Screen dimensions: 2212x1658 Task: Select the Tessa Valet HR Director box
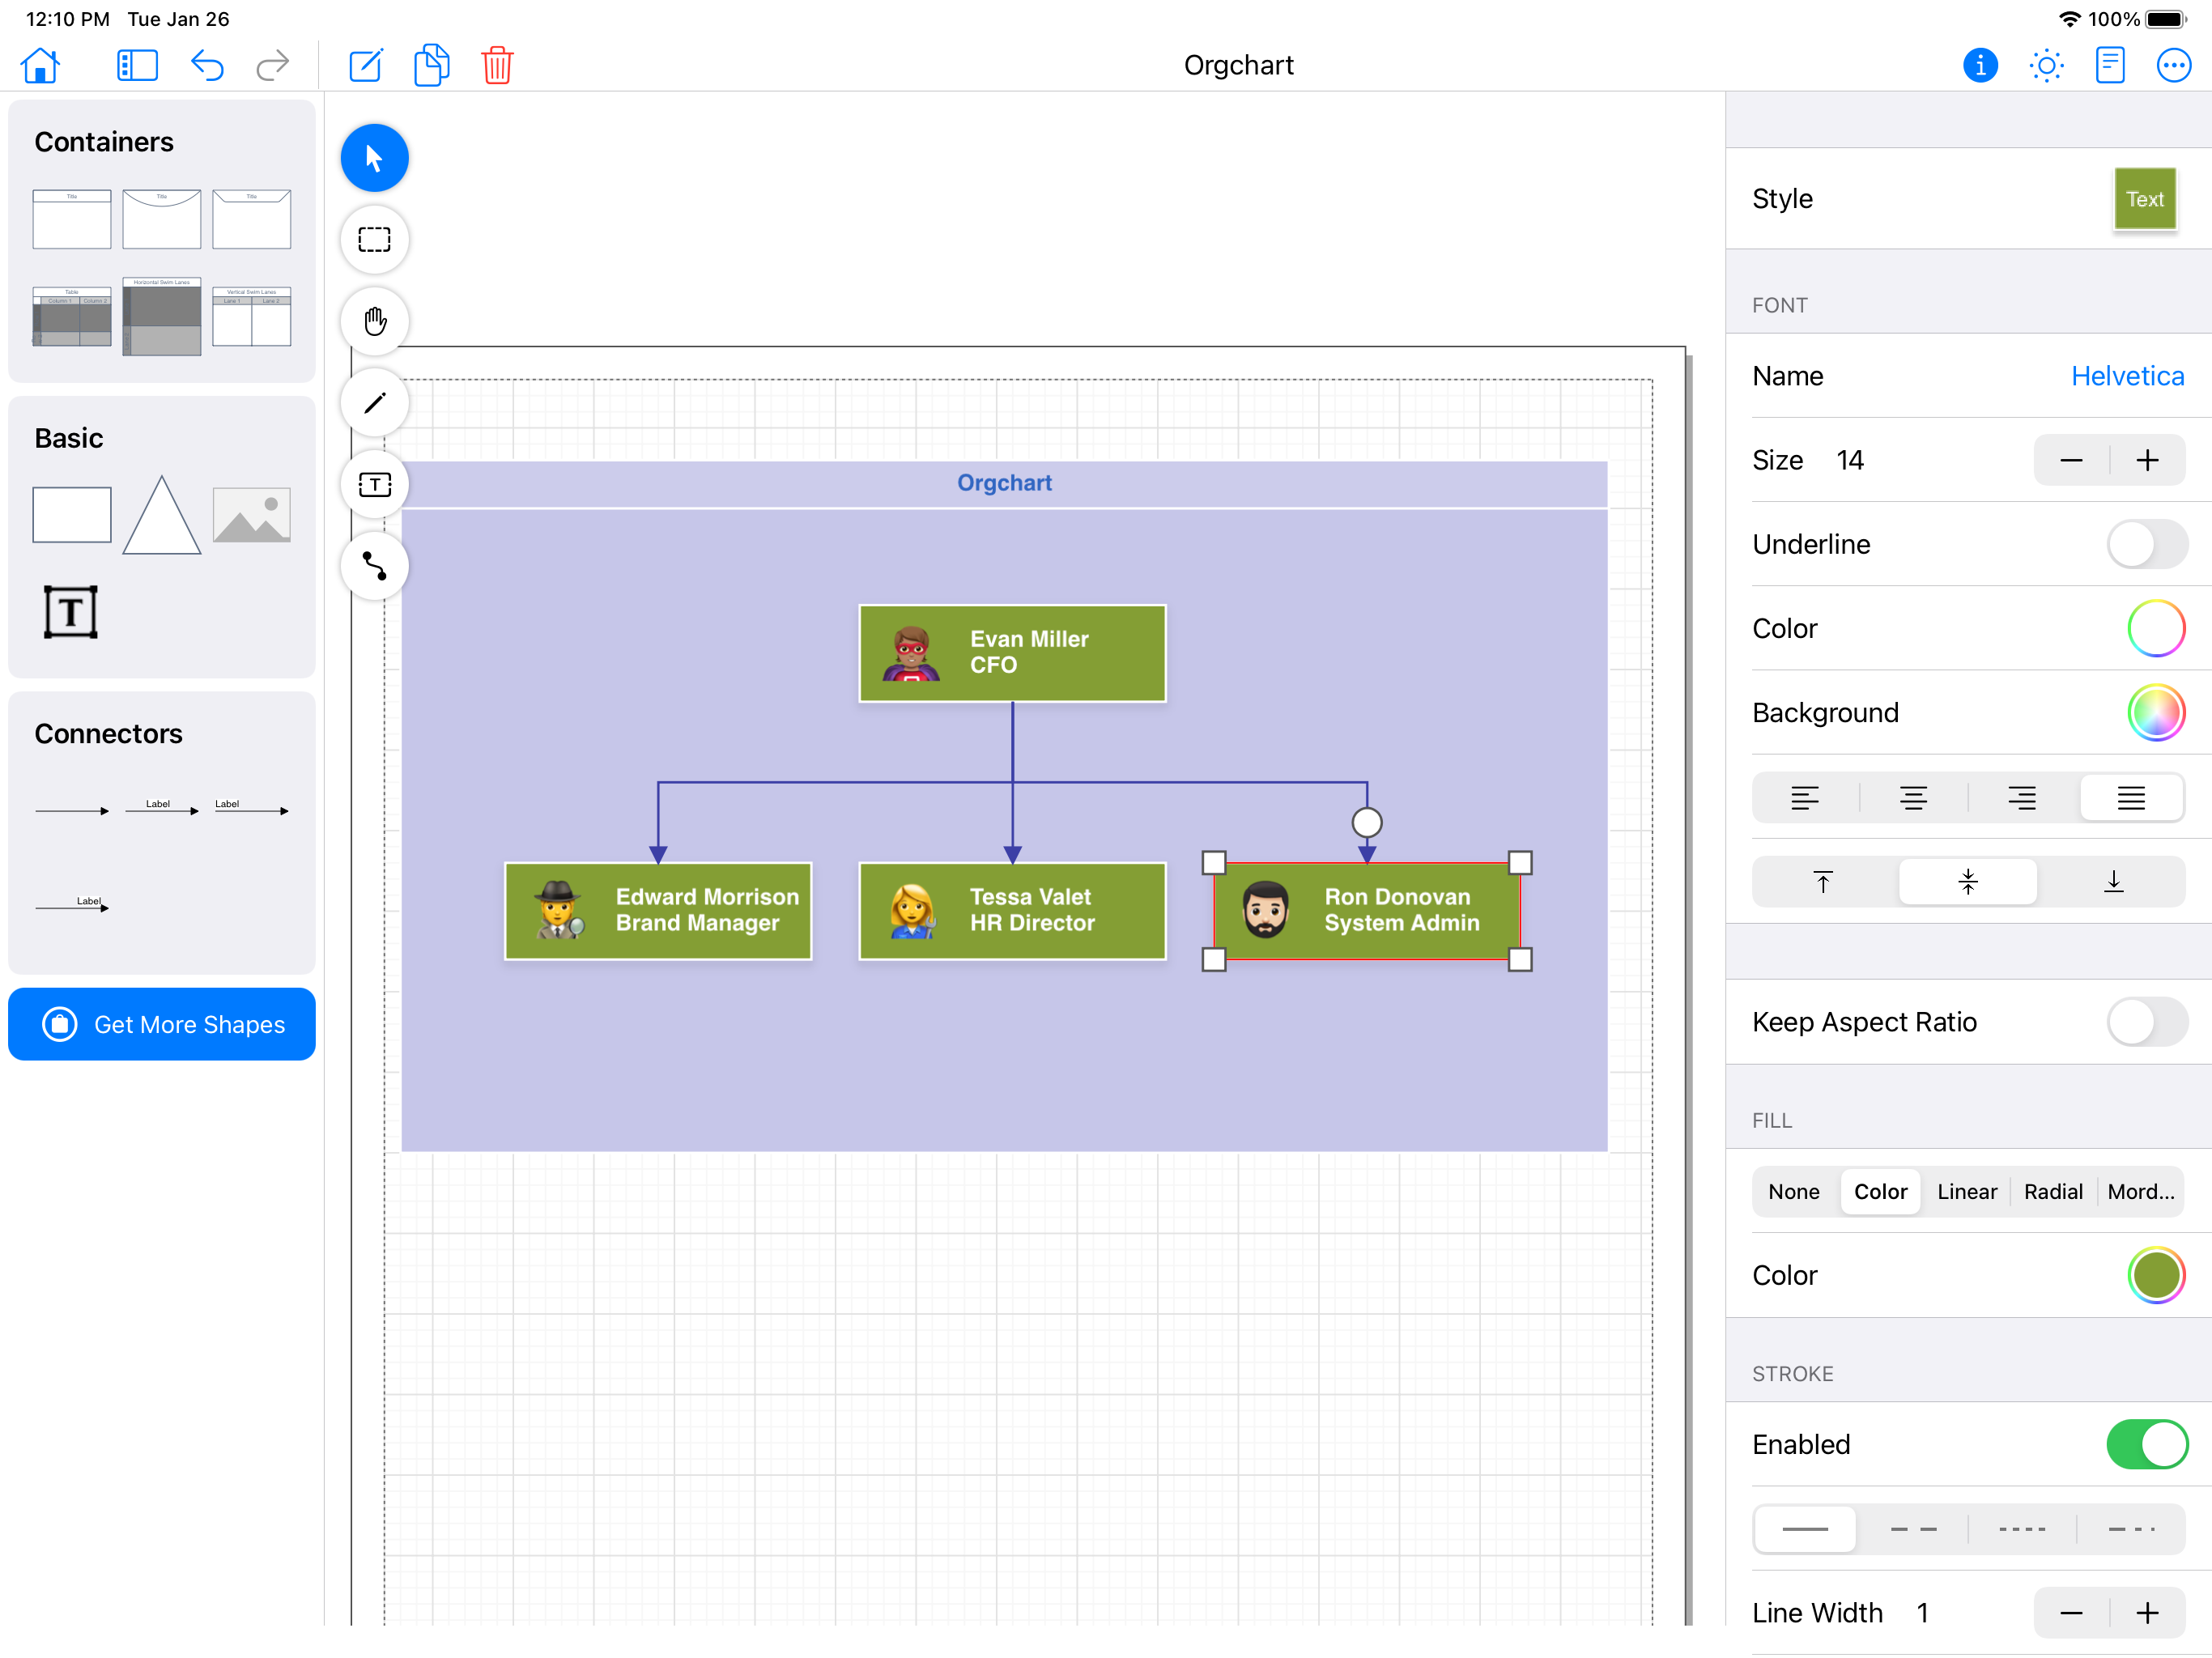[x=1012, y=911]
